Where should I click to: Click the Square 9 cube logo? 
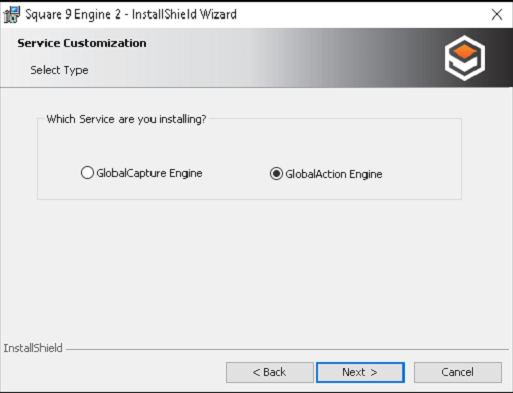(x=465, y=58)
